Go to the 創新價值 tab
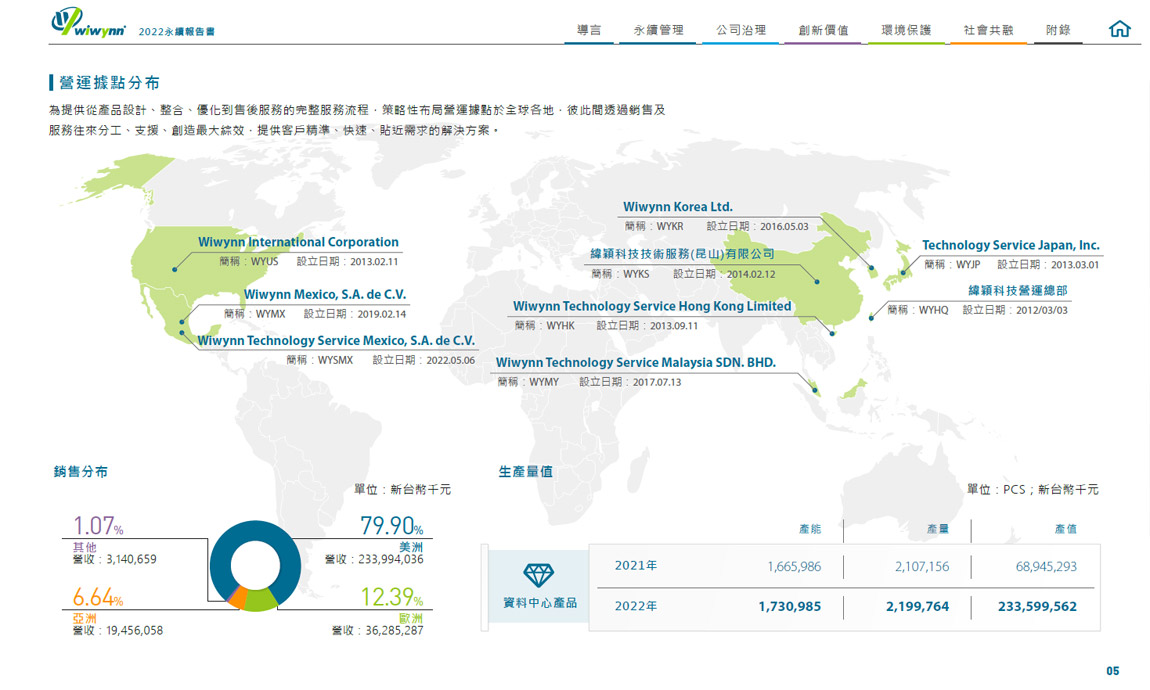 coord(823,30)
